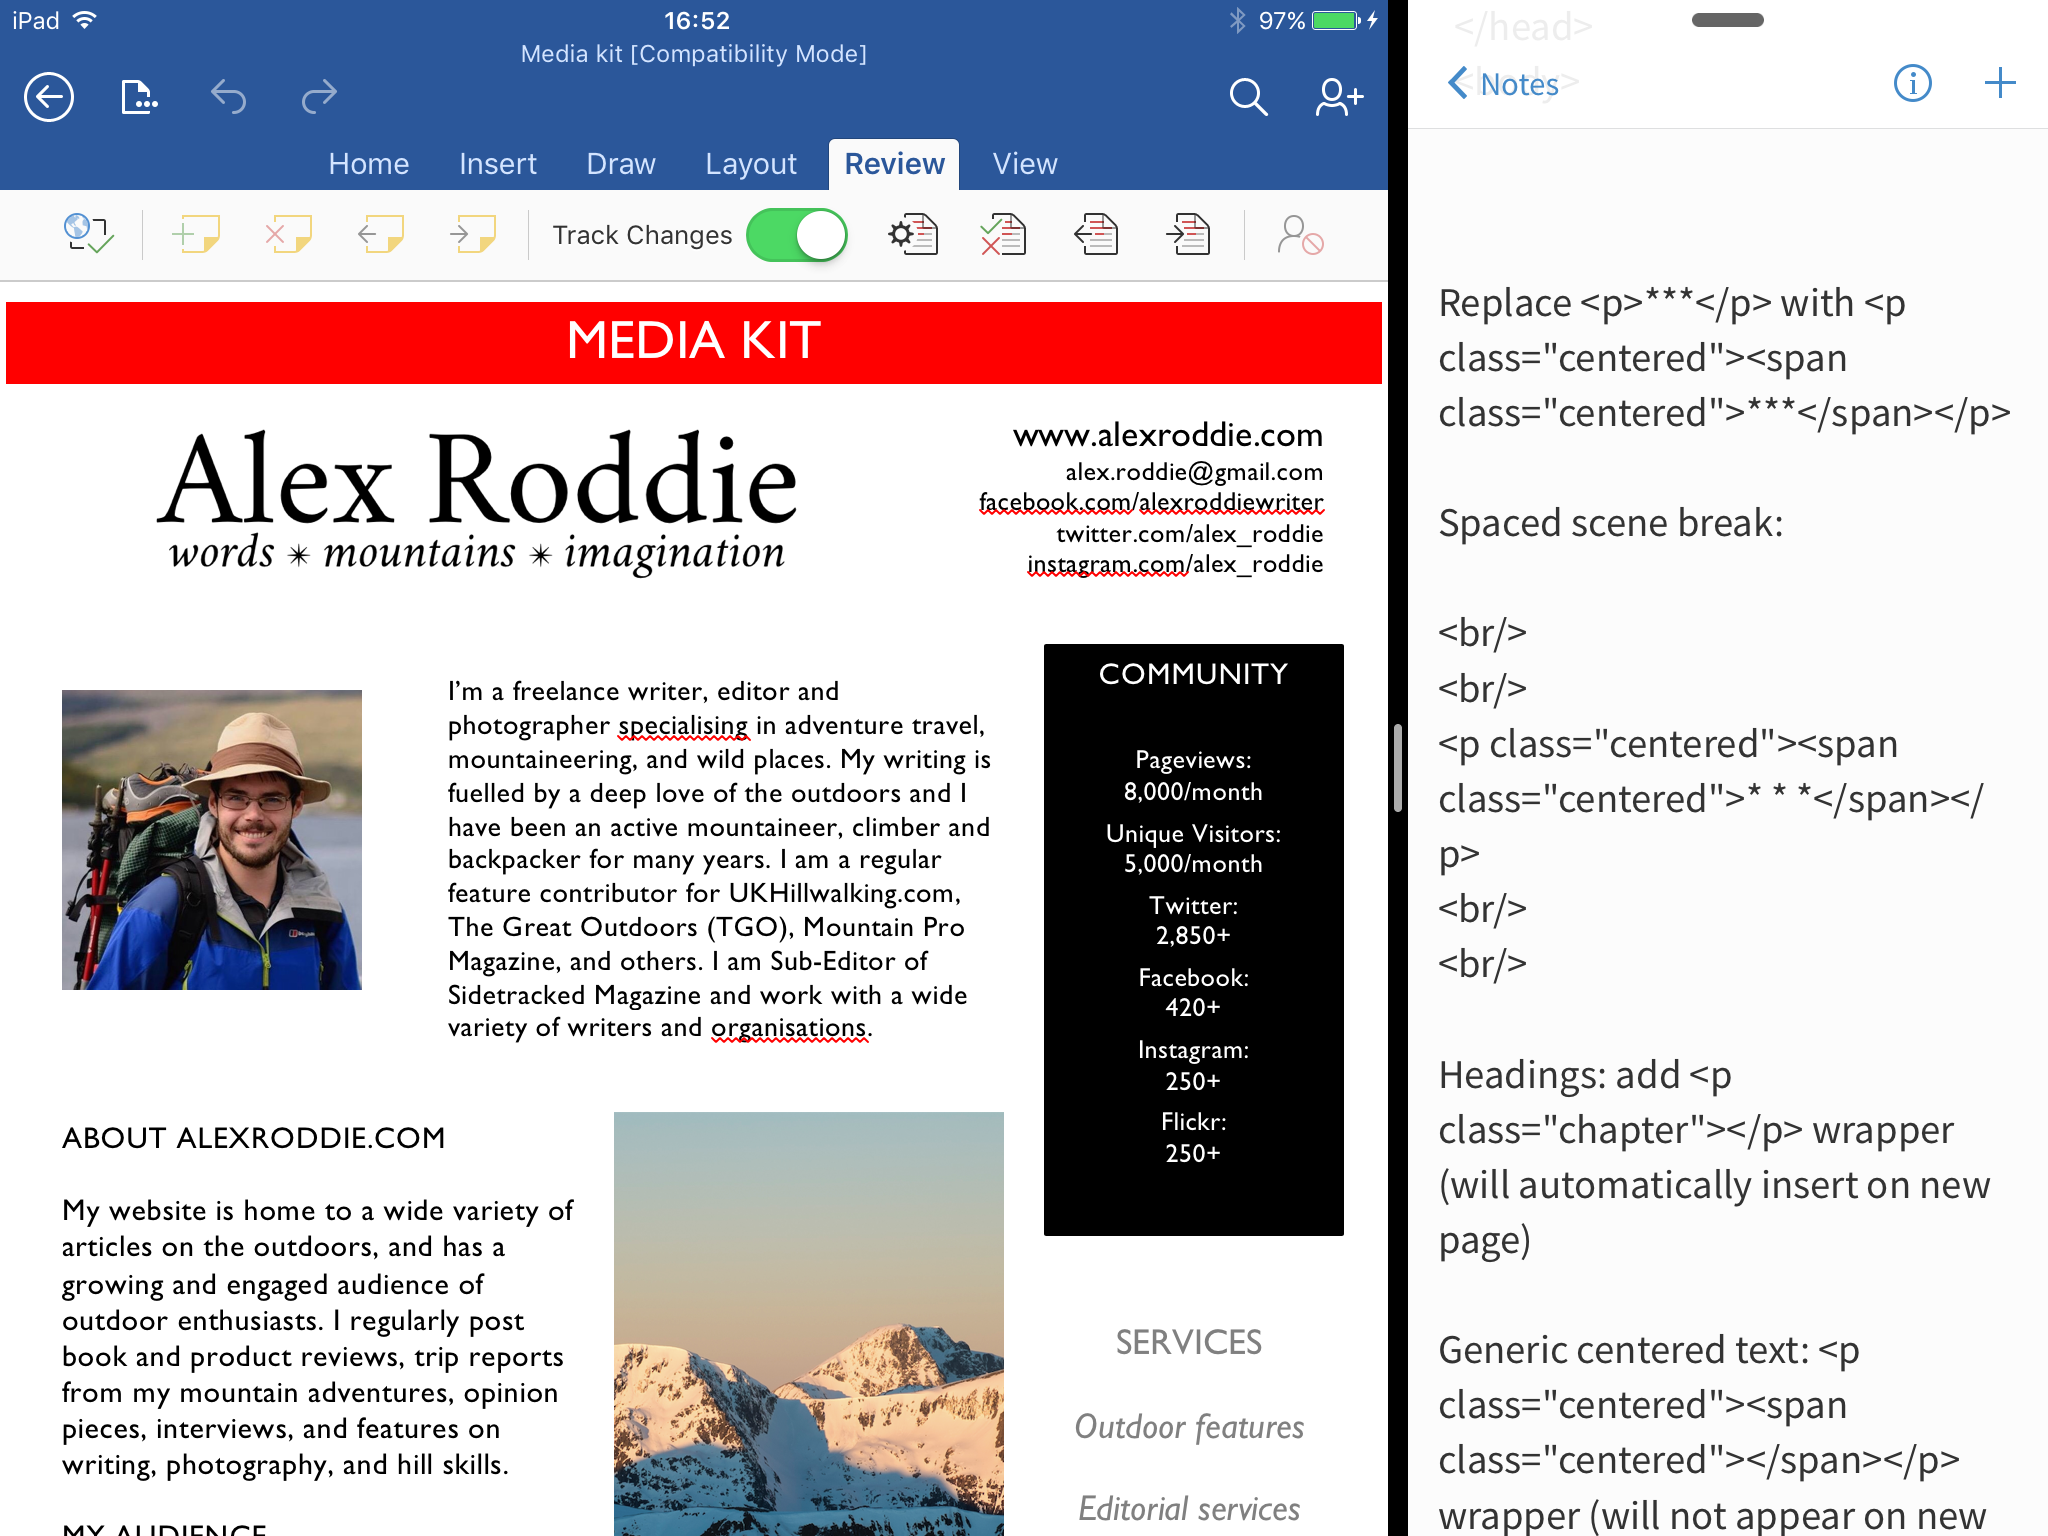Jump to the next comment
Image resolution: width=2048 pixels, height=1536 pixels.
pos(473,235)
